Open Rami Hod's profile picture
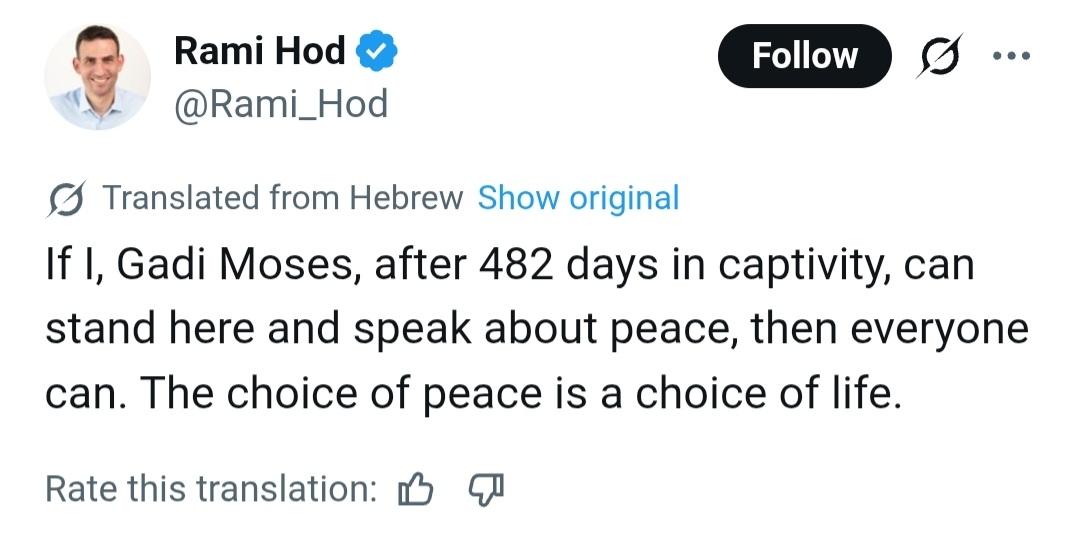This screenshot has width=1080, height=542. (x=97, y=77)
